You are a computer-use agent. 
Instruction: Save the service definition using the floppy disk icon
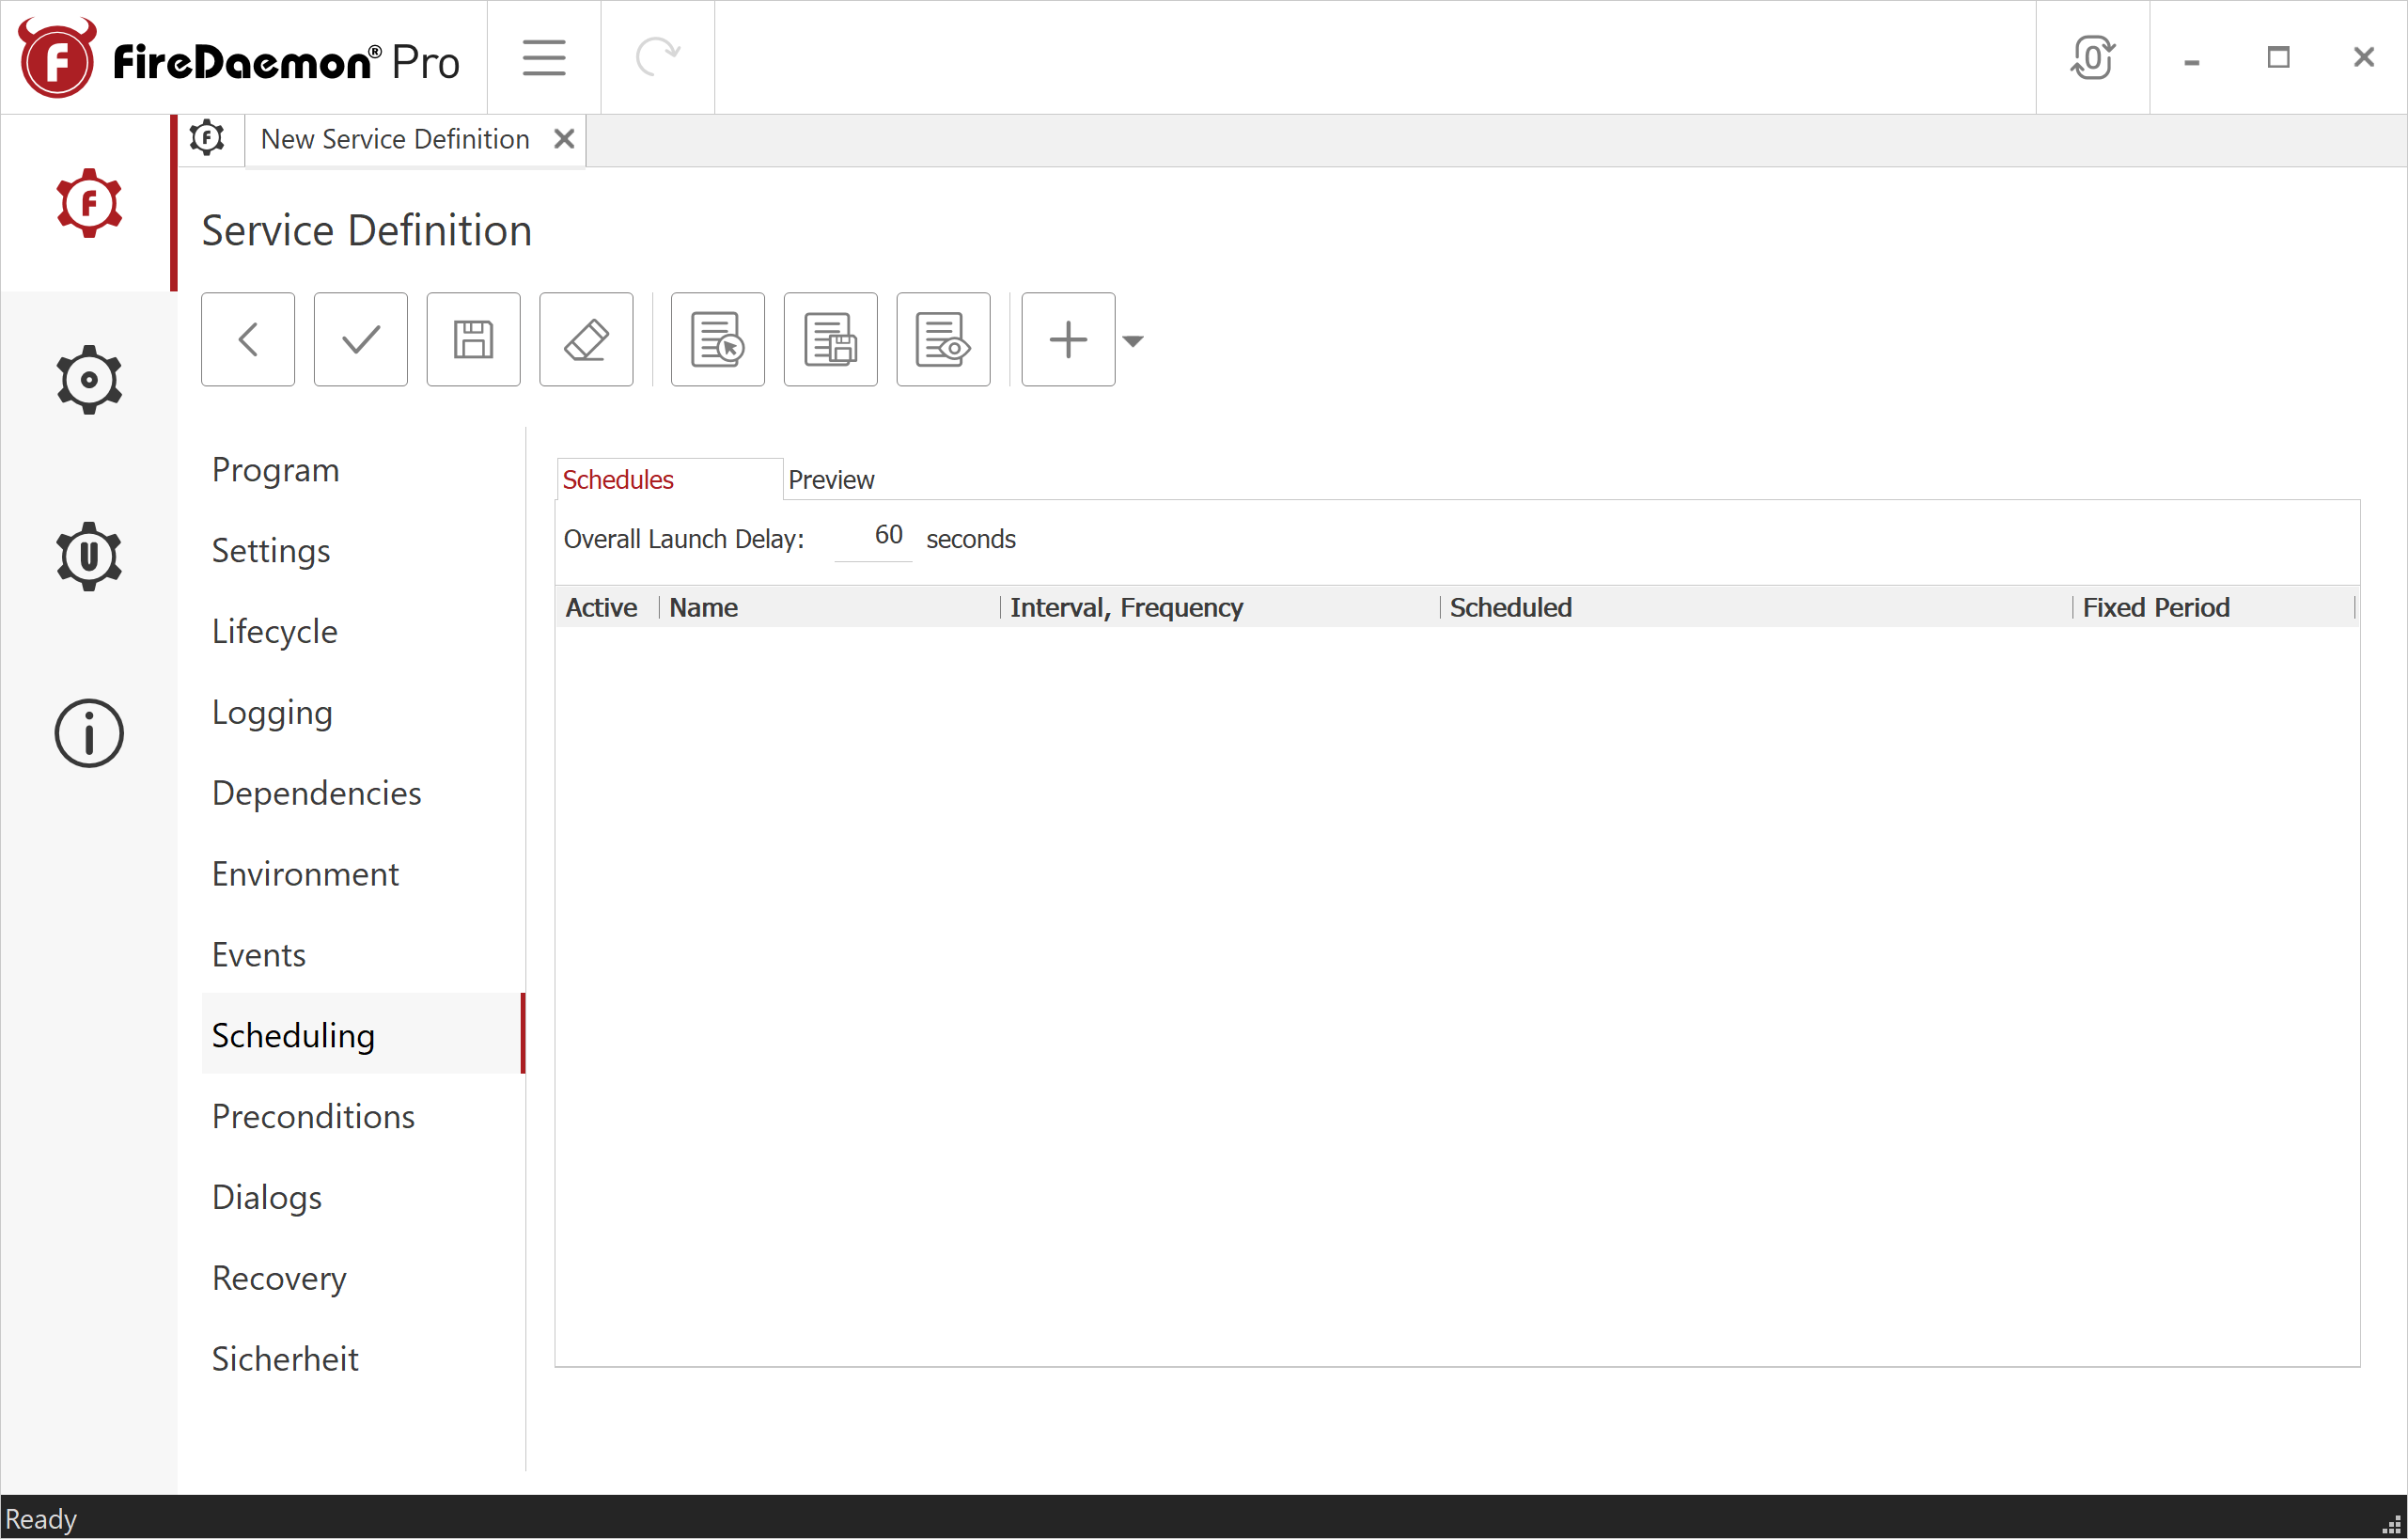[473, 339]
